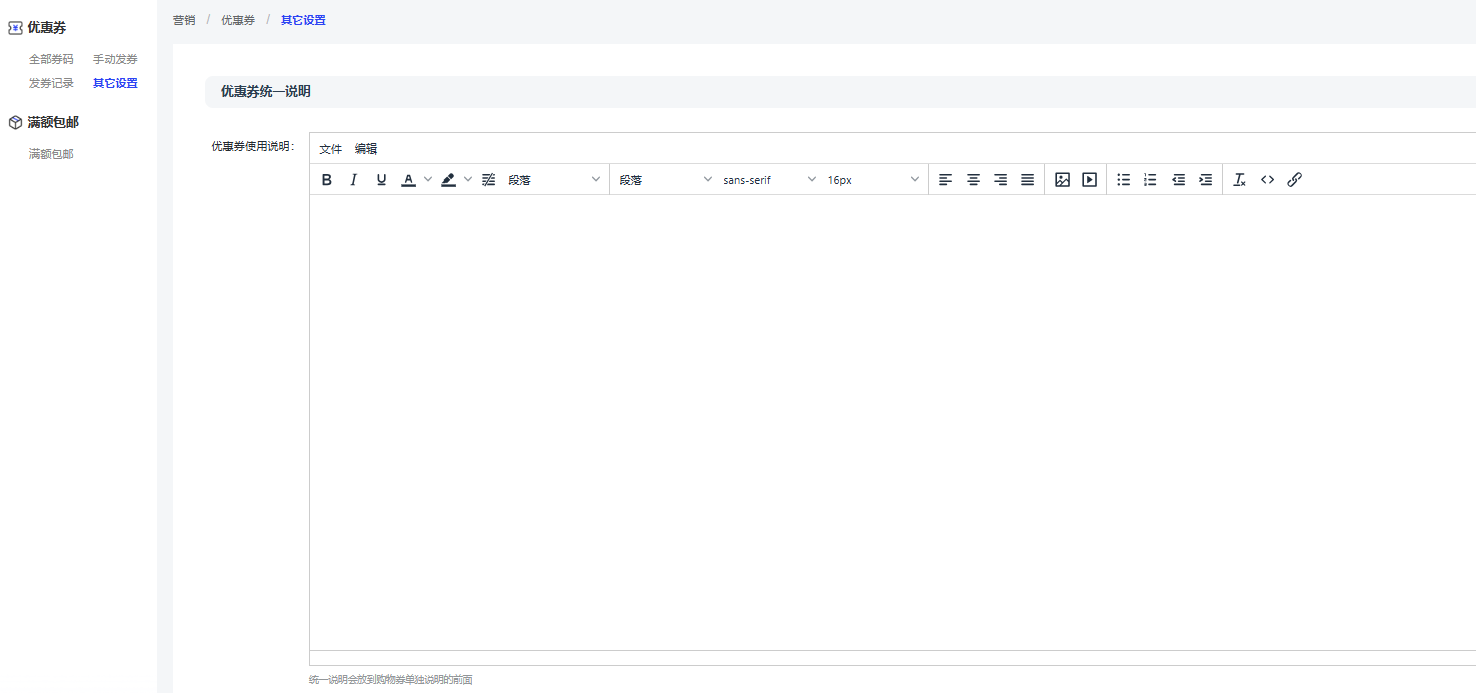Create a numbered list

1150,180
